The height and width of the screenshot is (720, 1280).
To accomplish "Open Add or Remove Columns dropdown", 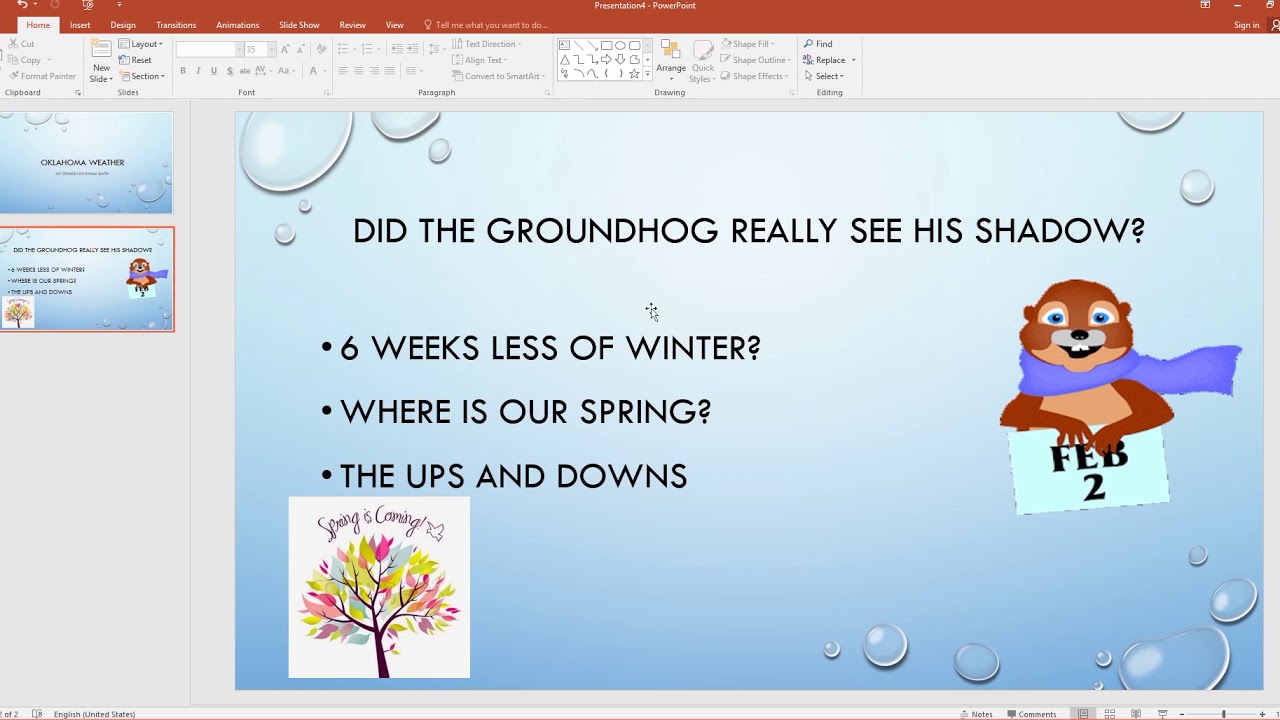I will click(413, 71).
